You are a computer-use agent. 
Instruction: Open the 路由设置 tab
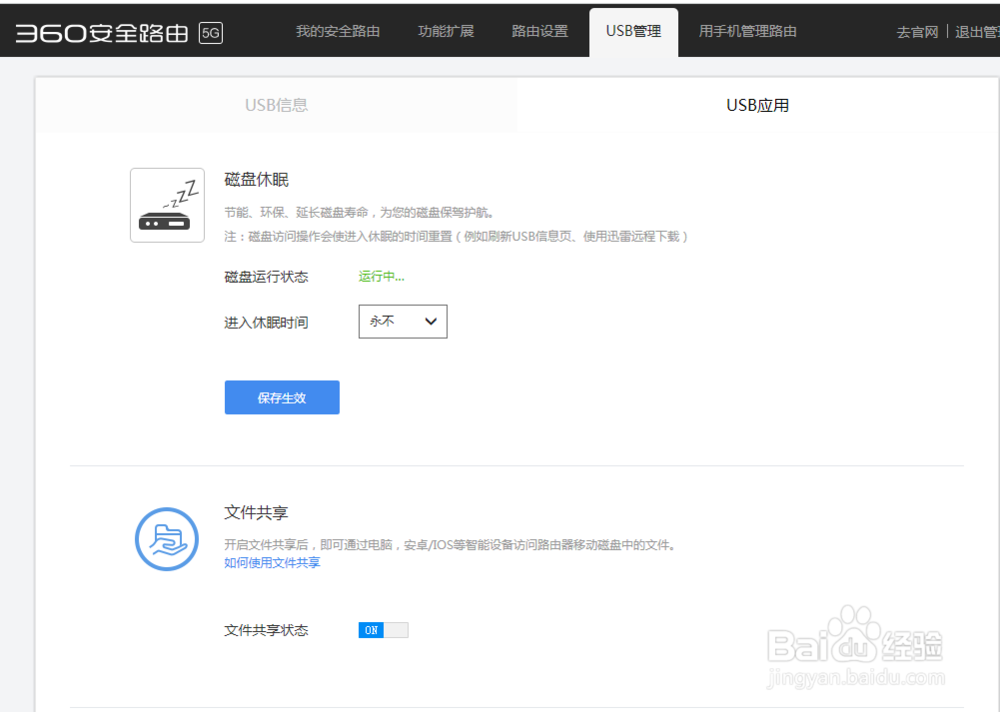tap(540, 31)
